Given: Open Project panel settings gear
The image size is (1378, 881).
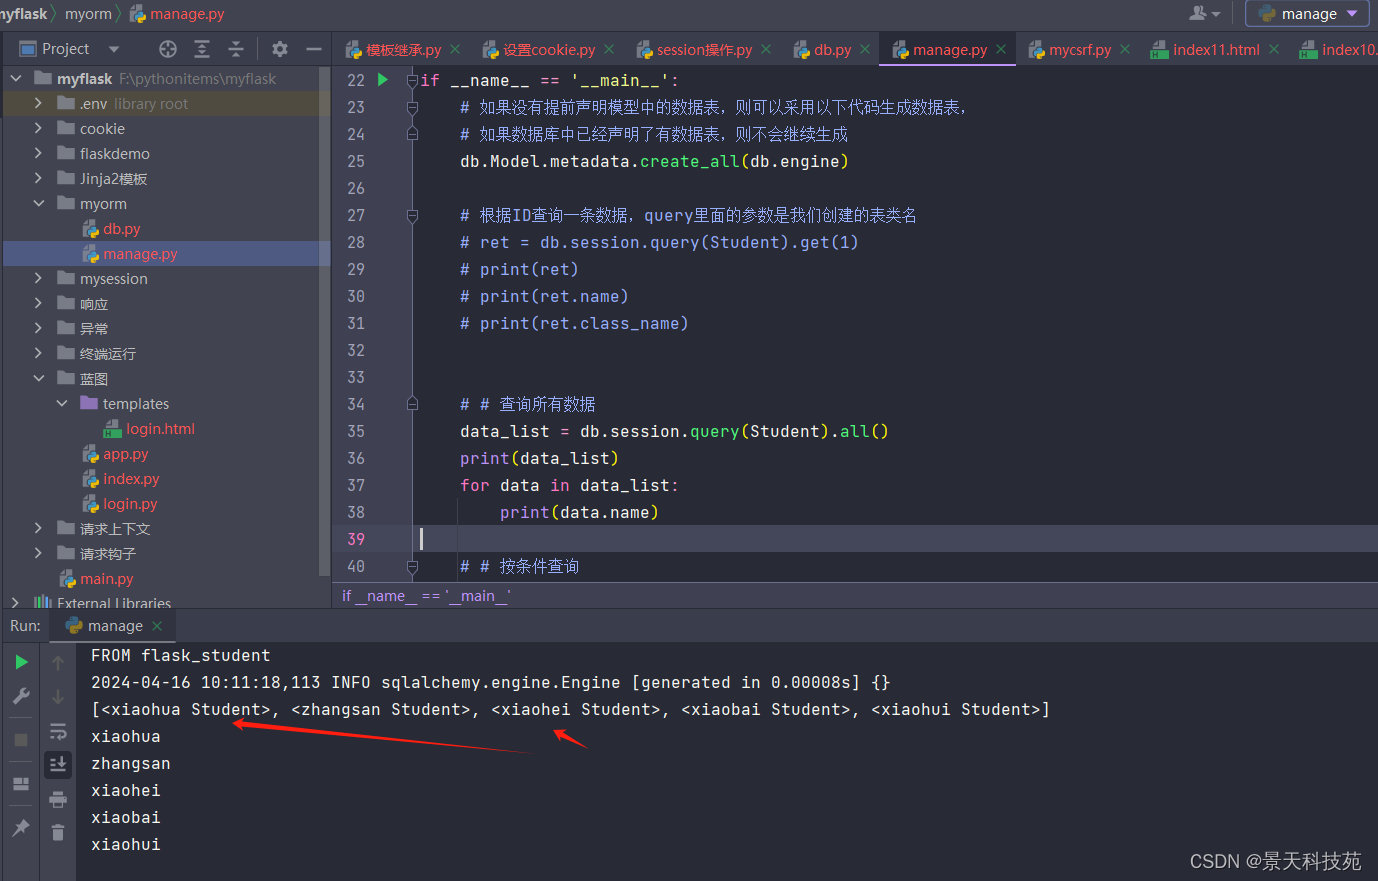Looking at the screenshot, I should pyautogui.click(x=280, y=49).
